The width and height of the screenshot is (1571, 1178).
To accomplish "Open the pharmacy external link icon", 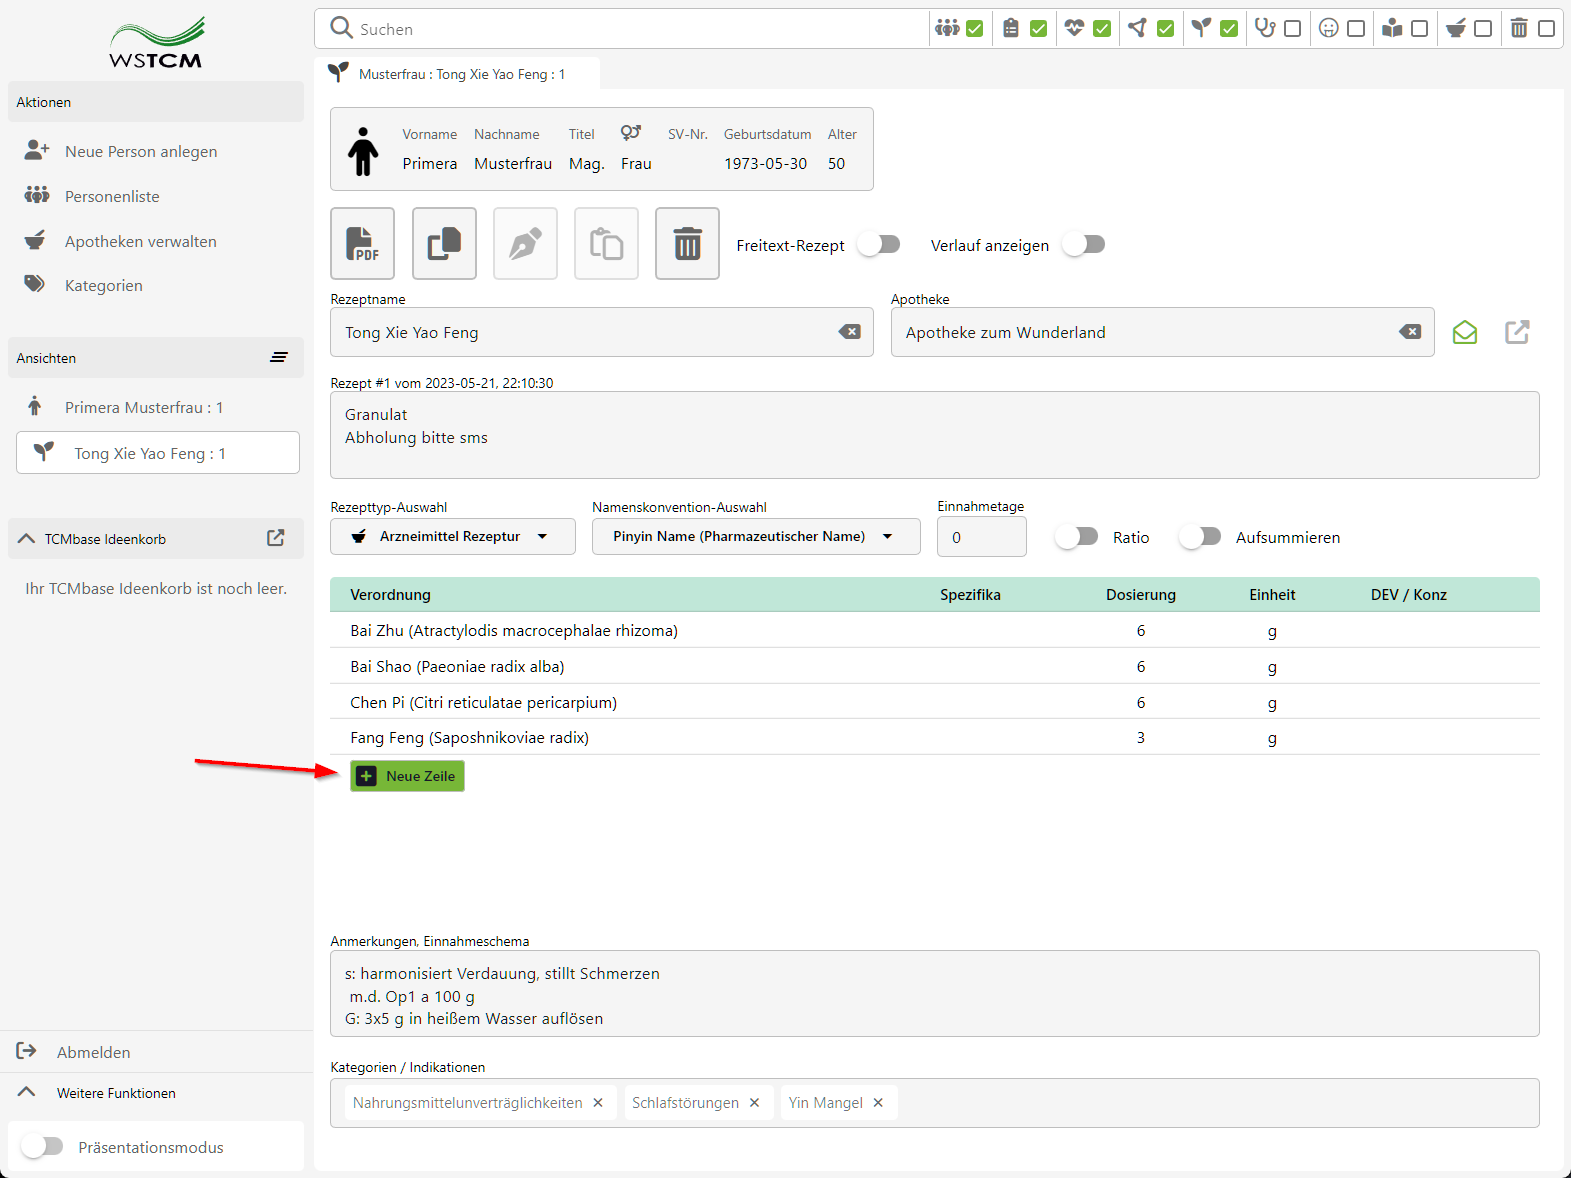I will tap(1517, 332).
